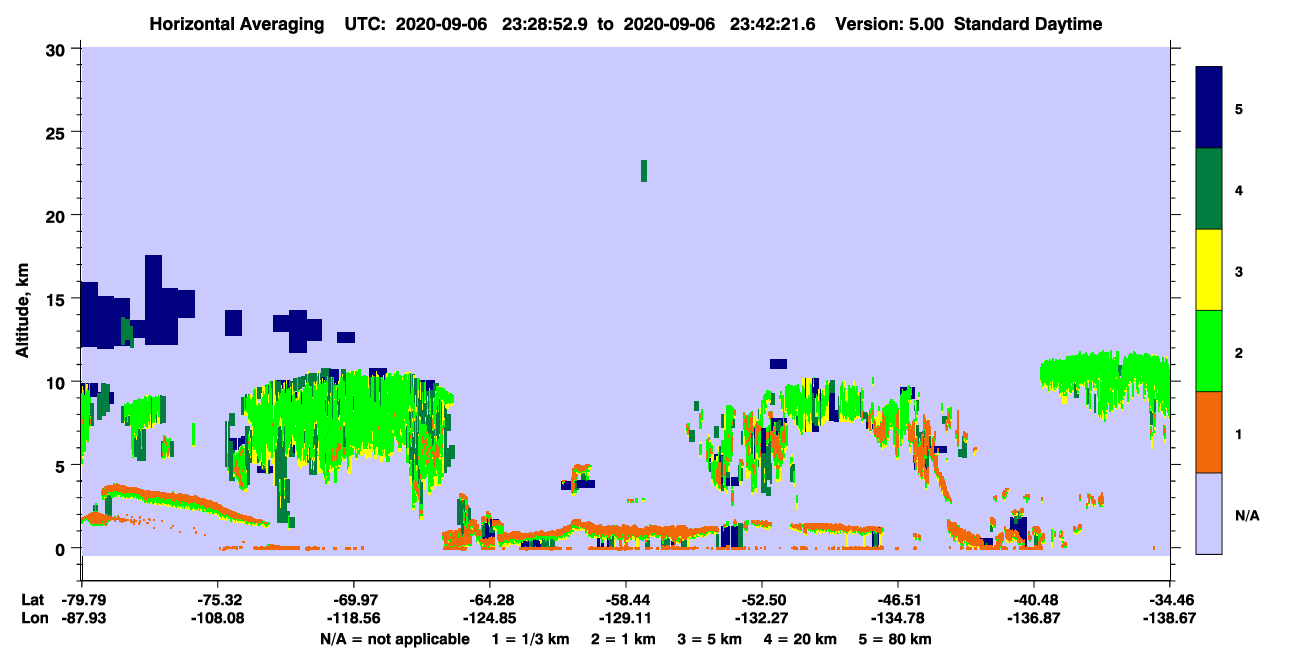Click the longitude value -129.11
This screenshot has height=667, width=1300.
pos(626,618)
